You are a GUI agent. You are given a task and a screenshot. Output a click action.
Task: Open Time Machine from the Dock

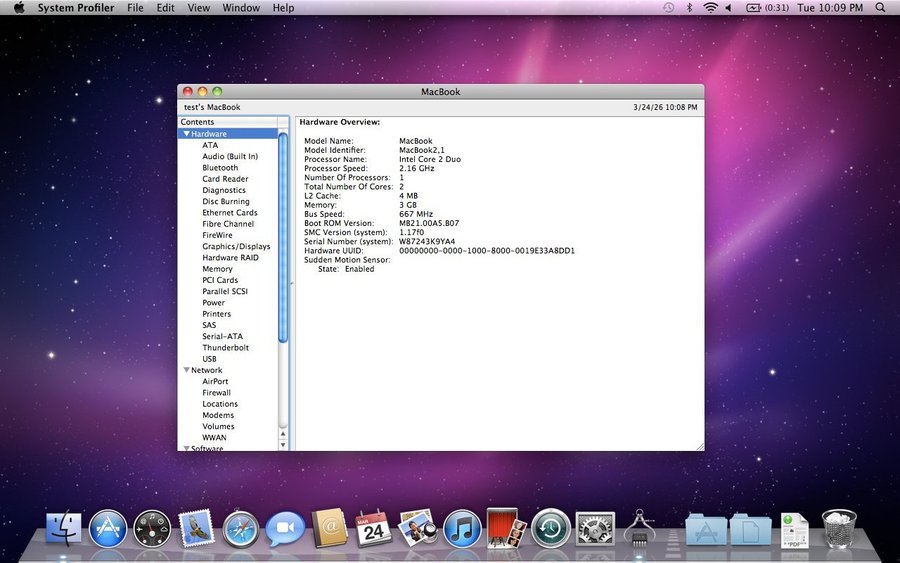[x=550, y=528]
